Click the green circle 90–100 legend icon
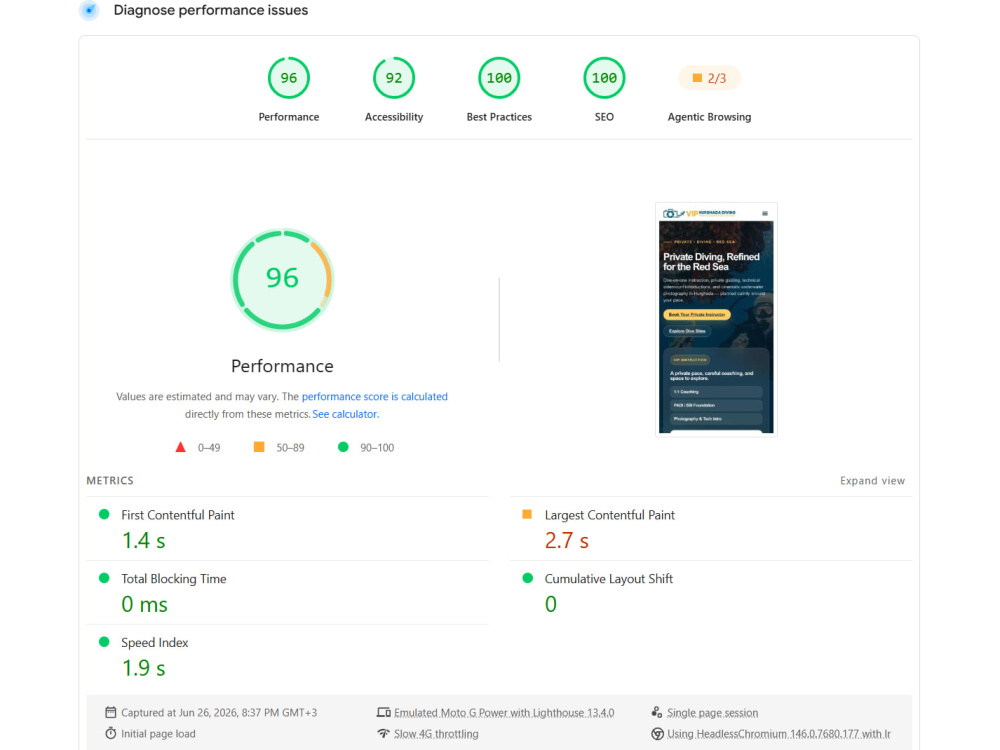This screenshot has height=750, width=1000. click(x=343, y=447)
